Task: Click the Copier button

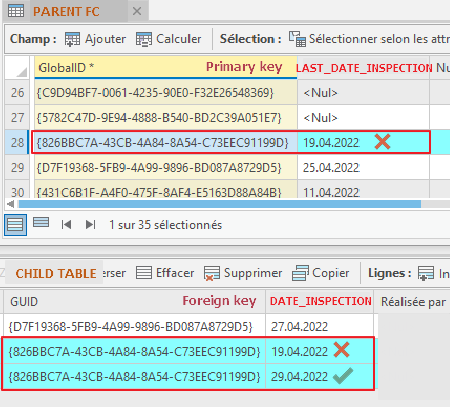Action: 321,273
